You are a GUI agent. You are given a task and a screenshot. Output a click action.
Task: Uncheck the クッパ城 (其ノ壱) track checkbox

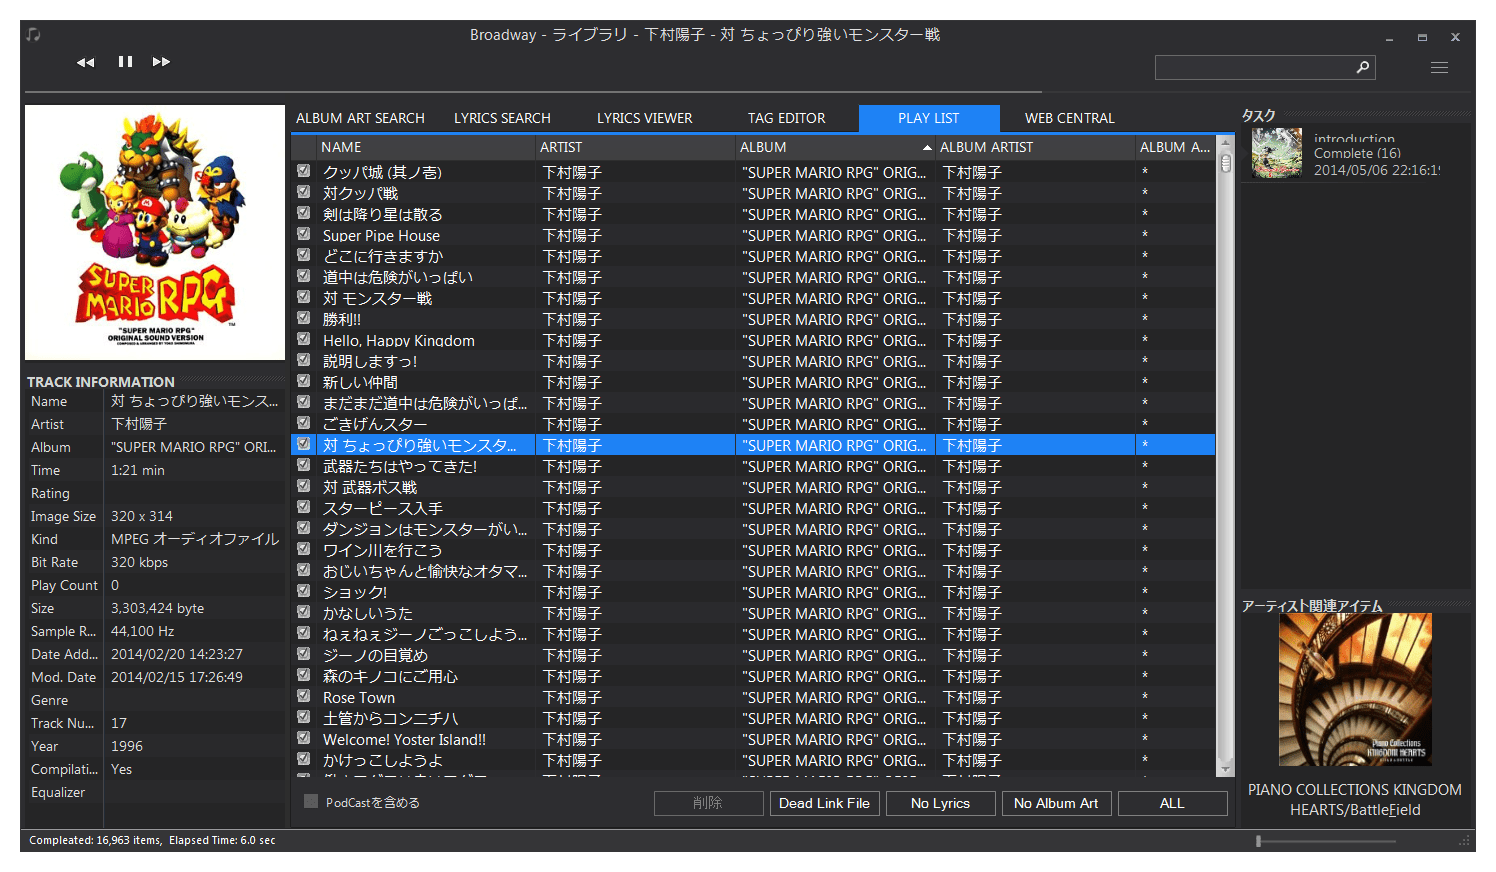(304, 171)
